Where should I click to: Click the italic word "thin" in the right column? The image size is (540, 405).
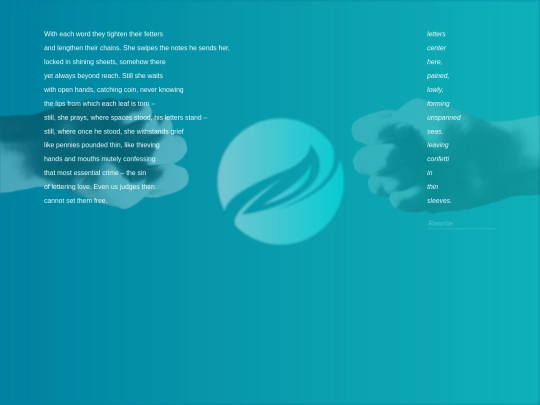click(432, 187)
